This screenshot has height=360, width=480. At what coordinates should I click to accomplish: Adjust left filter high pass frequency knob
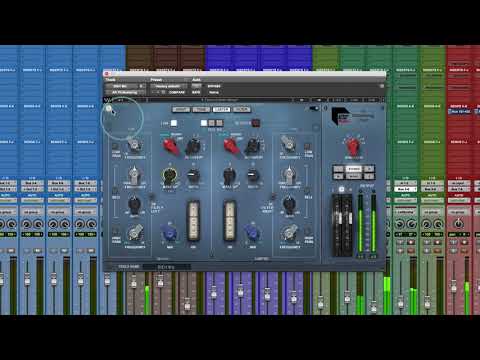pyautogui.click(x=134, y=232)
